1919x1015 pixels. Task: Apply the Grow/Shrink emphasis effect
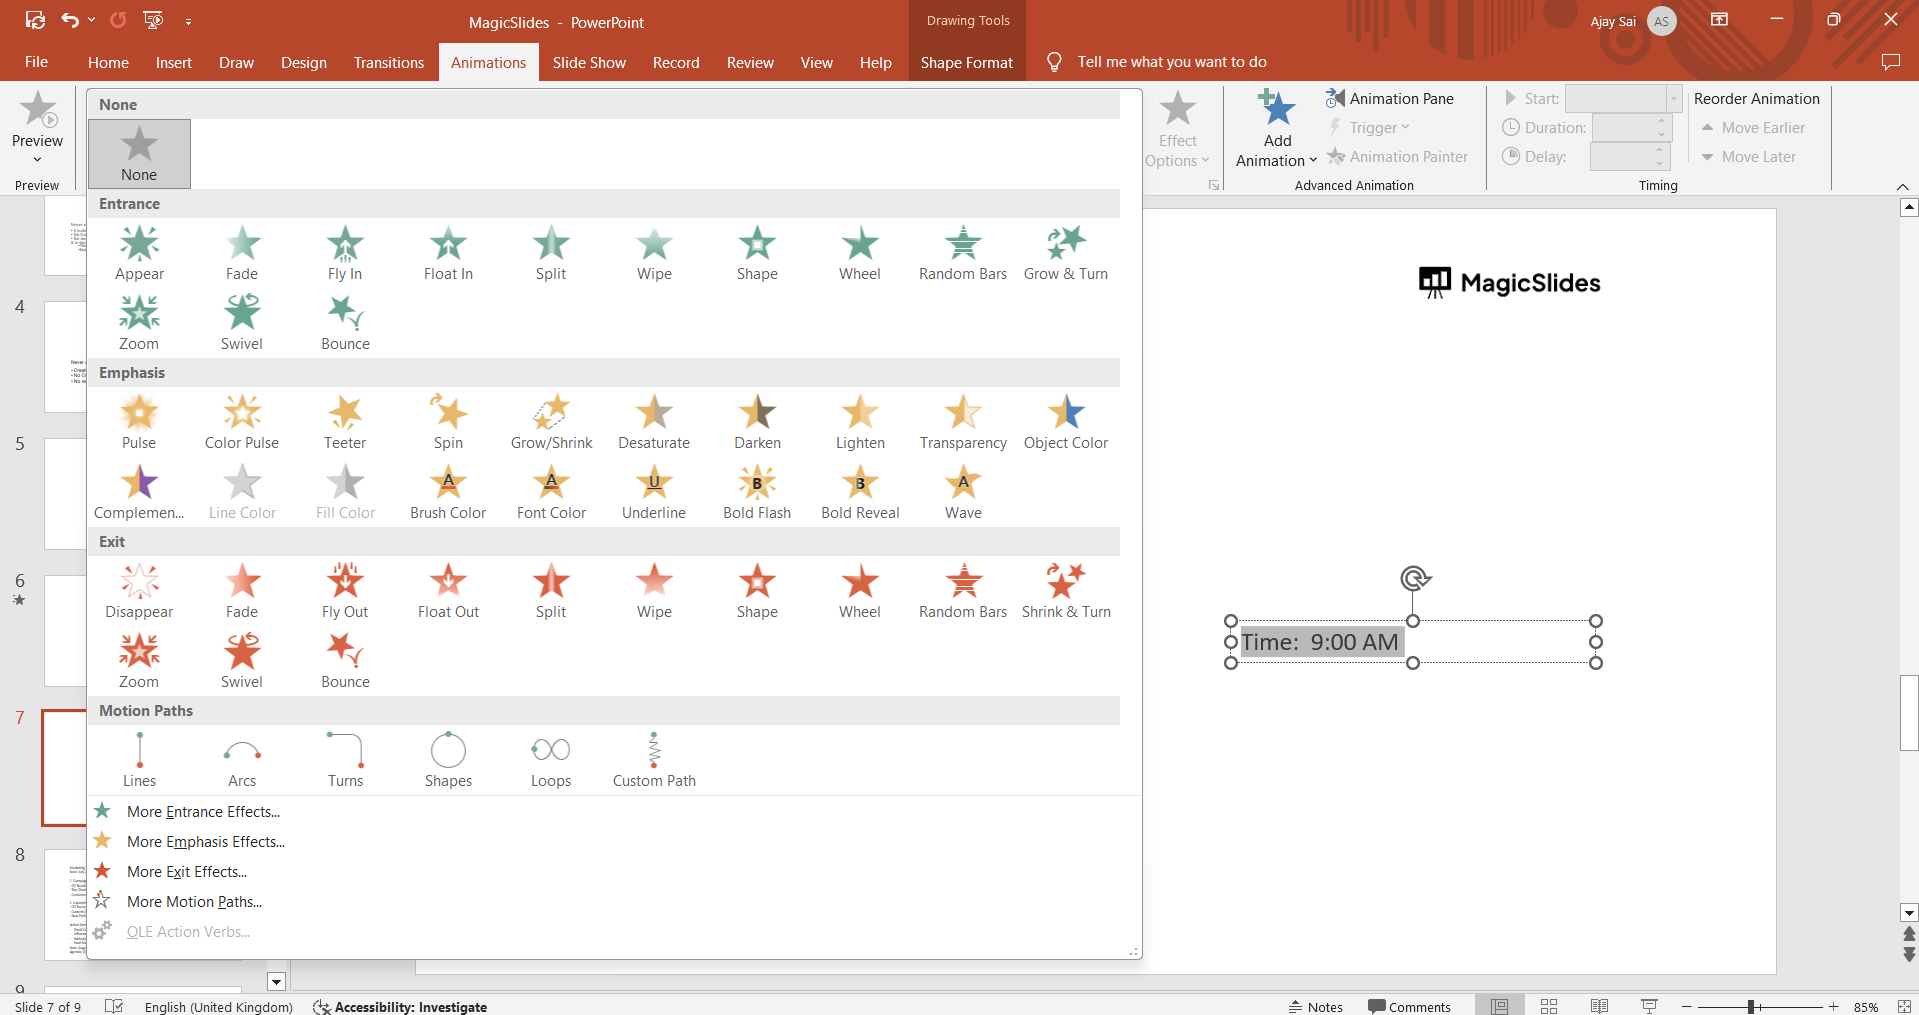551,422
